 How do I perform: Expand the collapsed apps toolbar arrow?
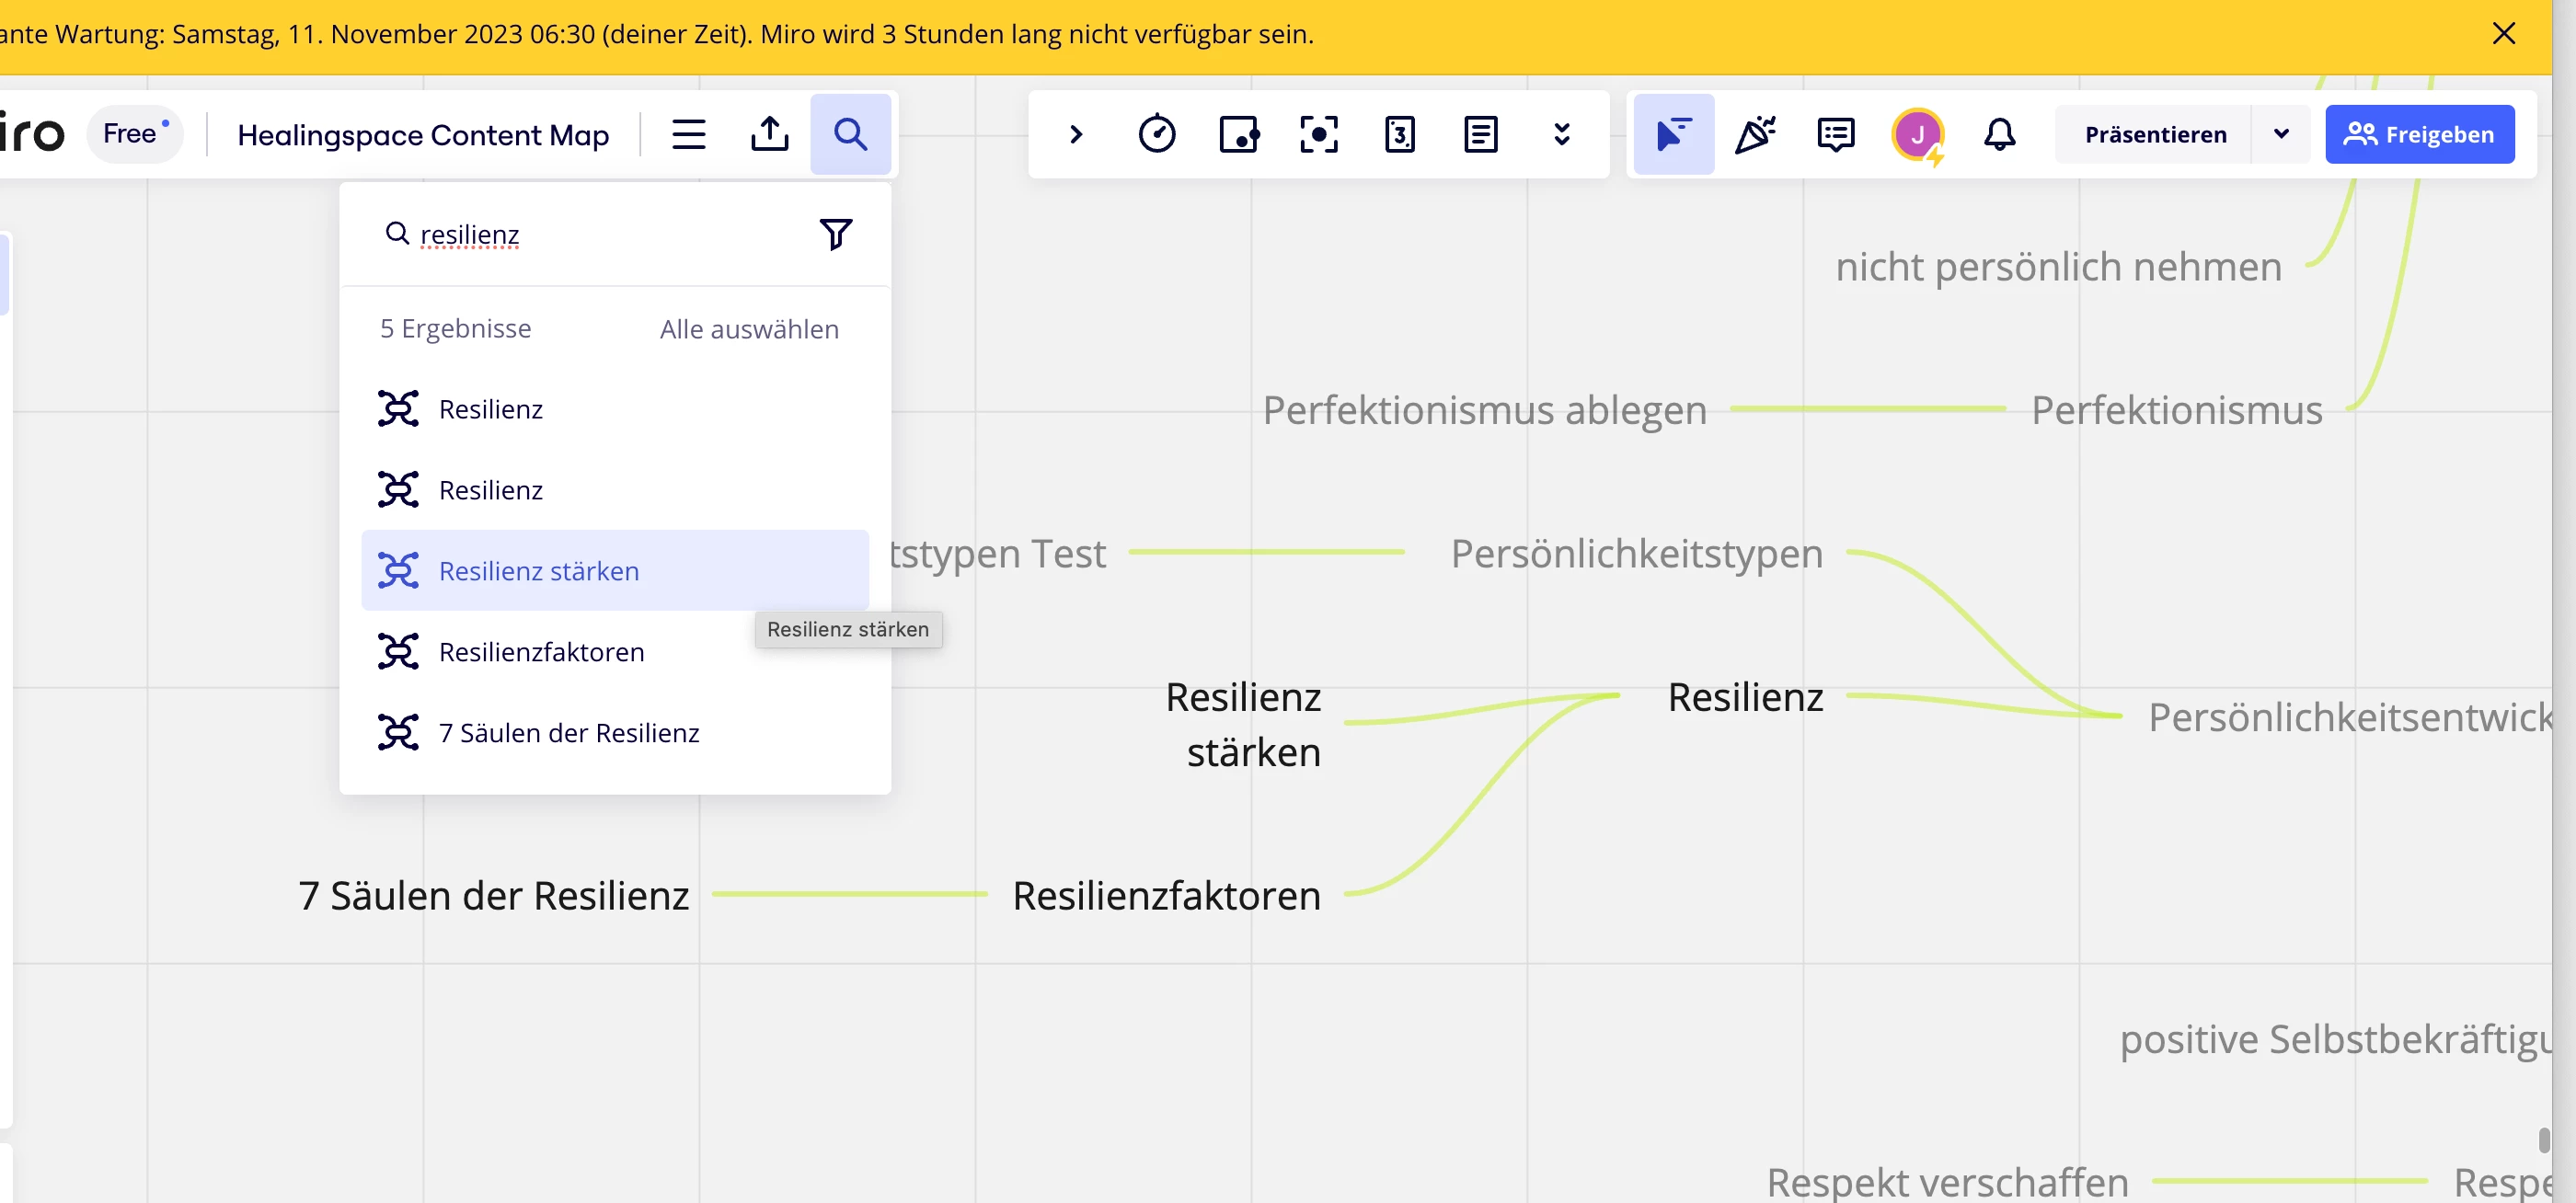click(1076, 134)
